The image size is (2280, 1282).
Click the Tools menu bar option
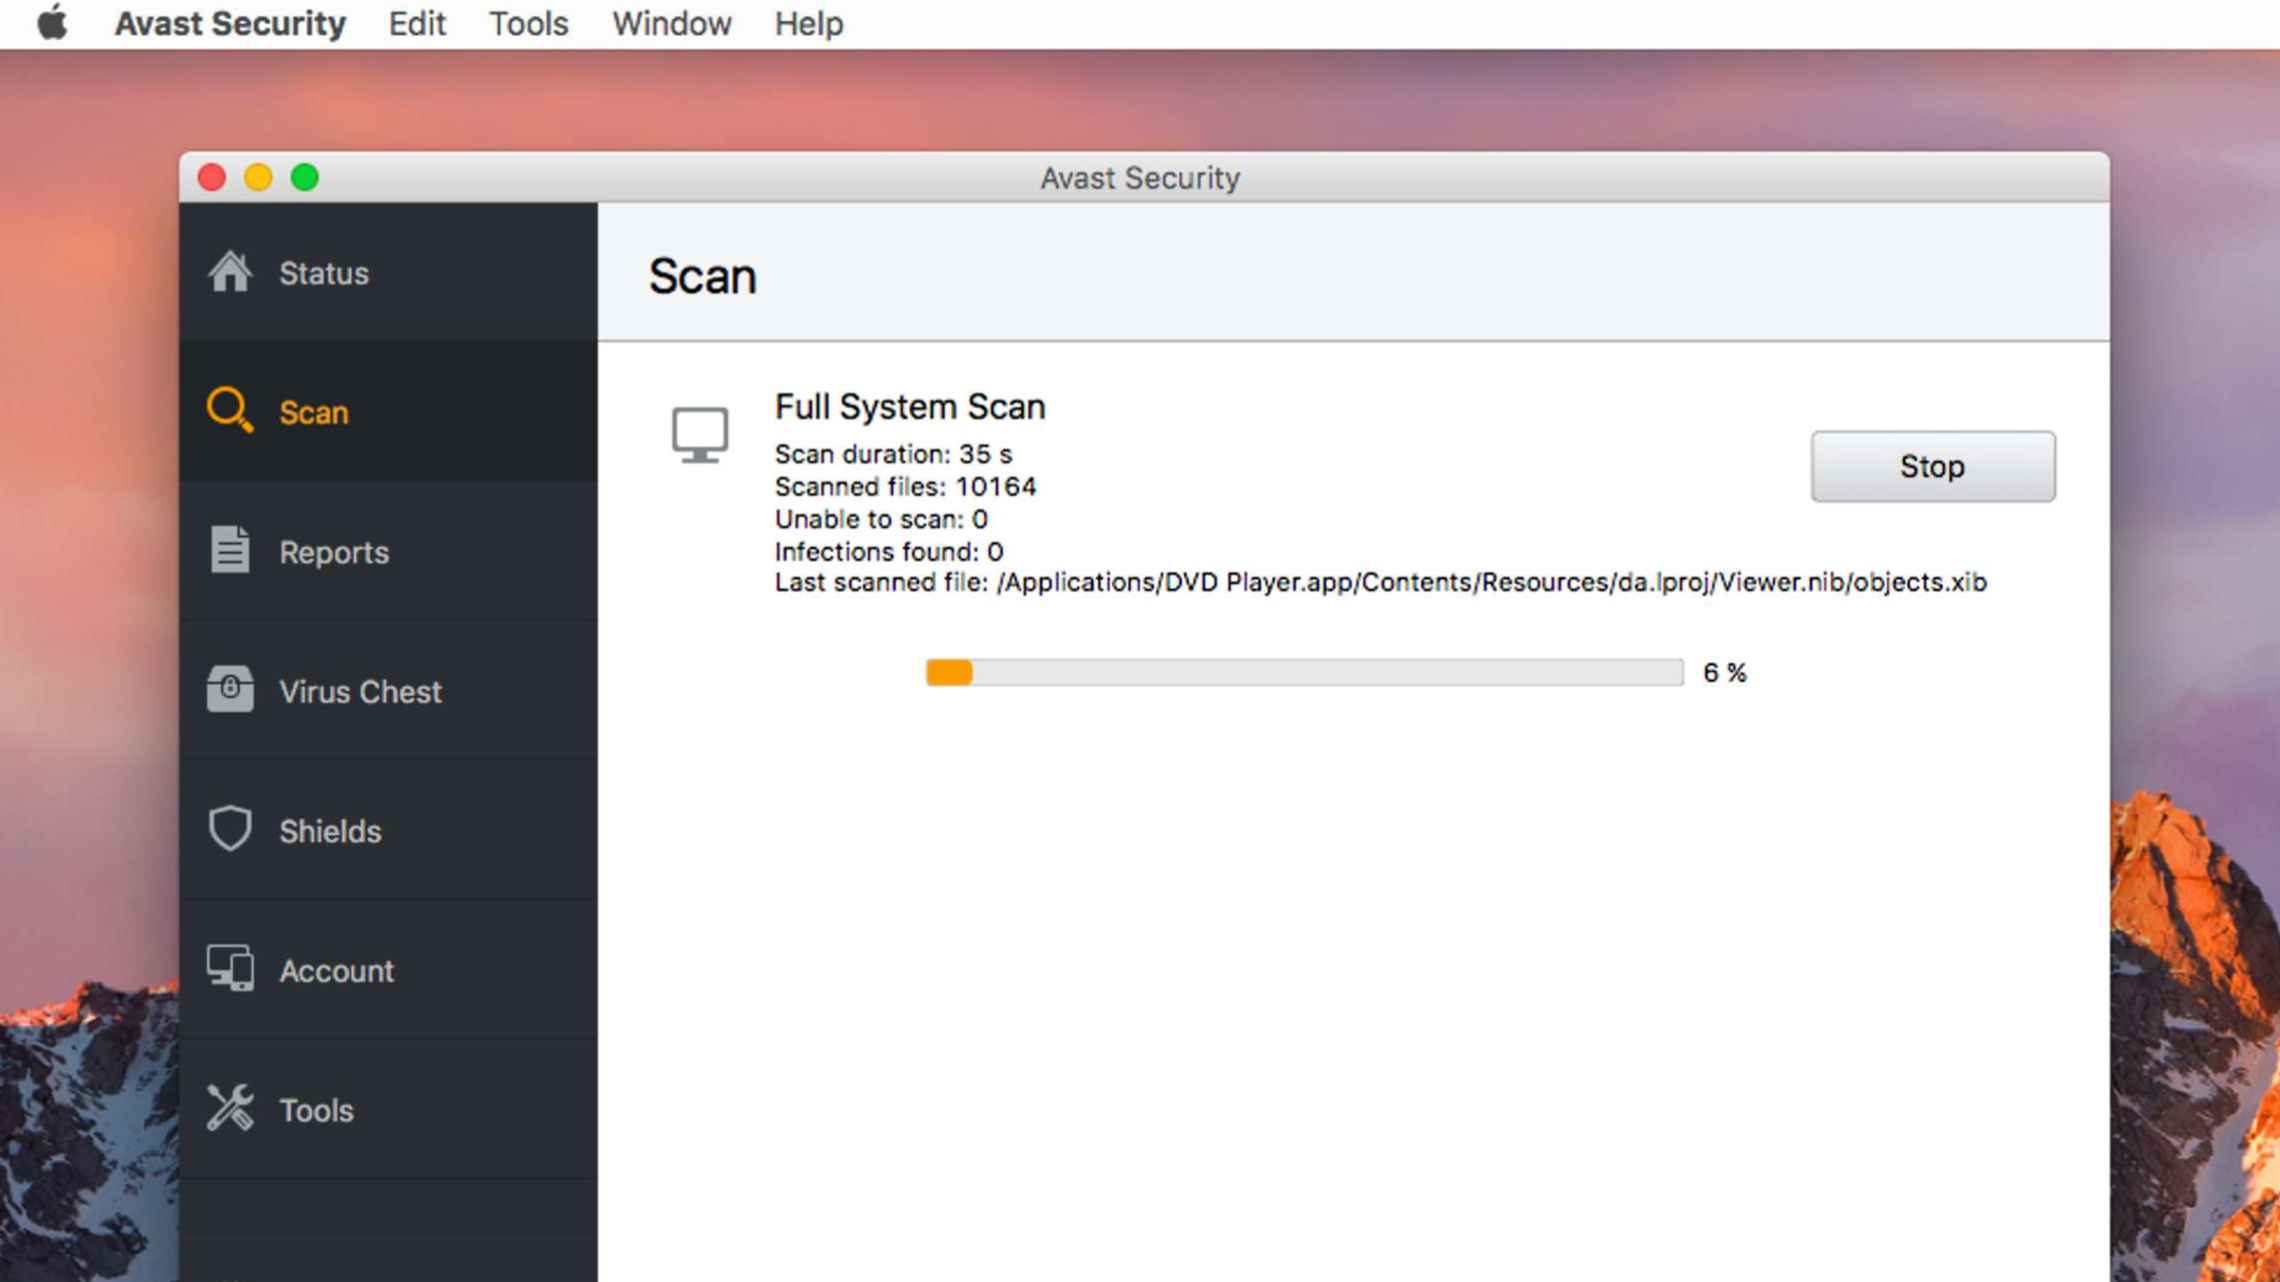pyautogui.click(x=528, y=23)
